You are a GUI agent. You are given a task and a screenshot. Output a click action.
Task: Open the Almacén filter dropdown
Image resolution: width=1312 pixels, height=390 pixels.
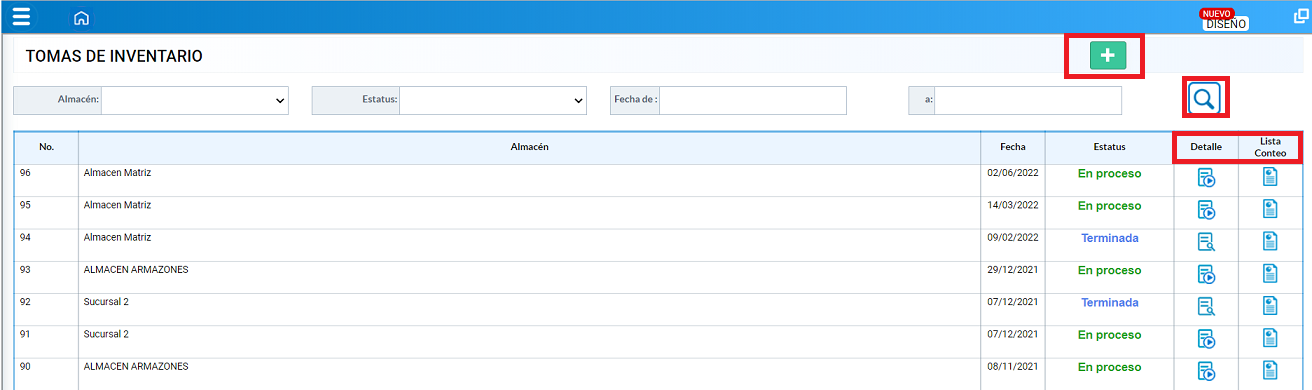[x=195, y=100]
